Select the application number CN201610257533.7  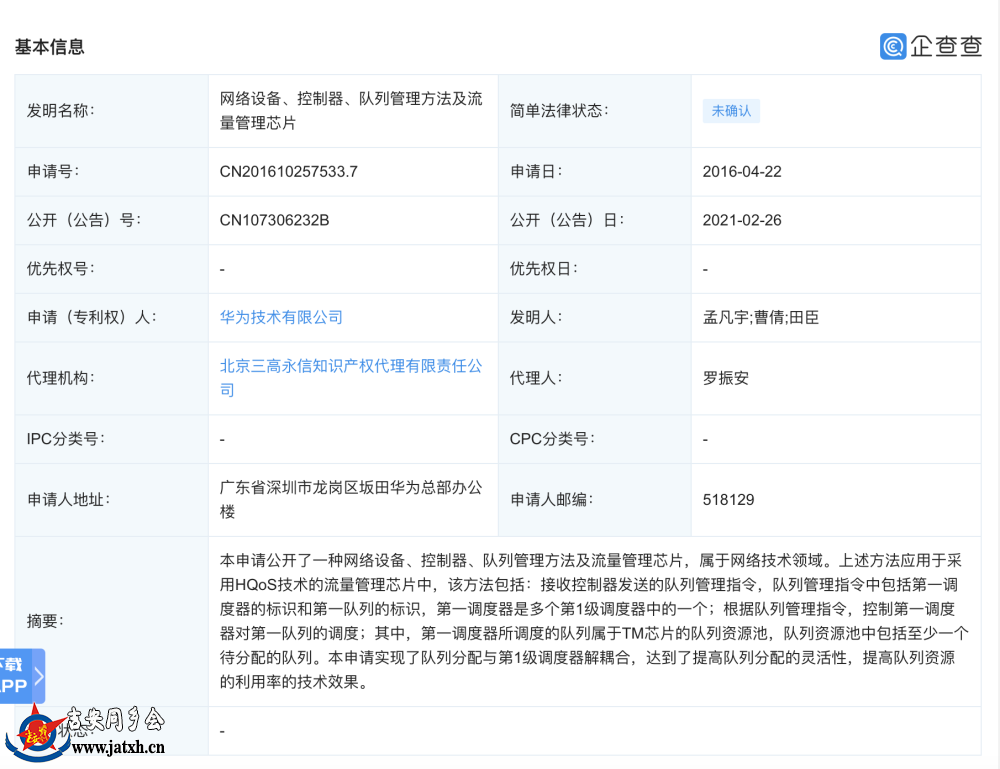[288, 172]
